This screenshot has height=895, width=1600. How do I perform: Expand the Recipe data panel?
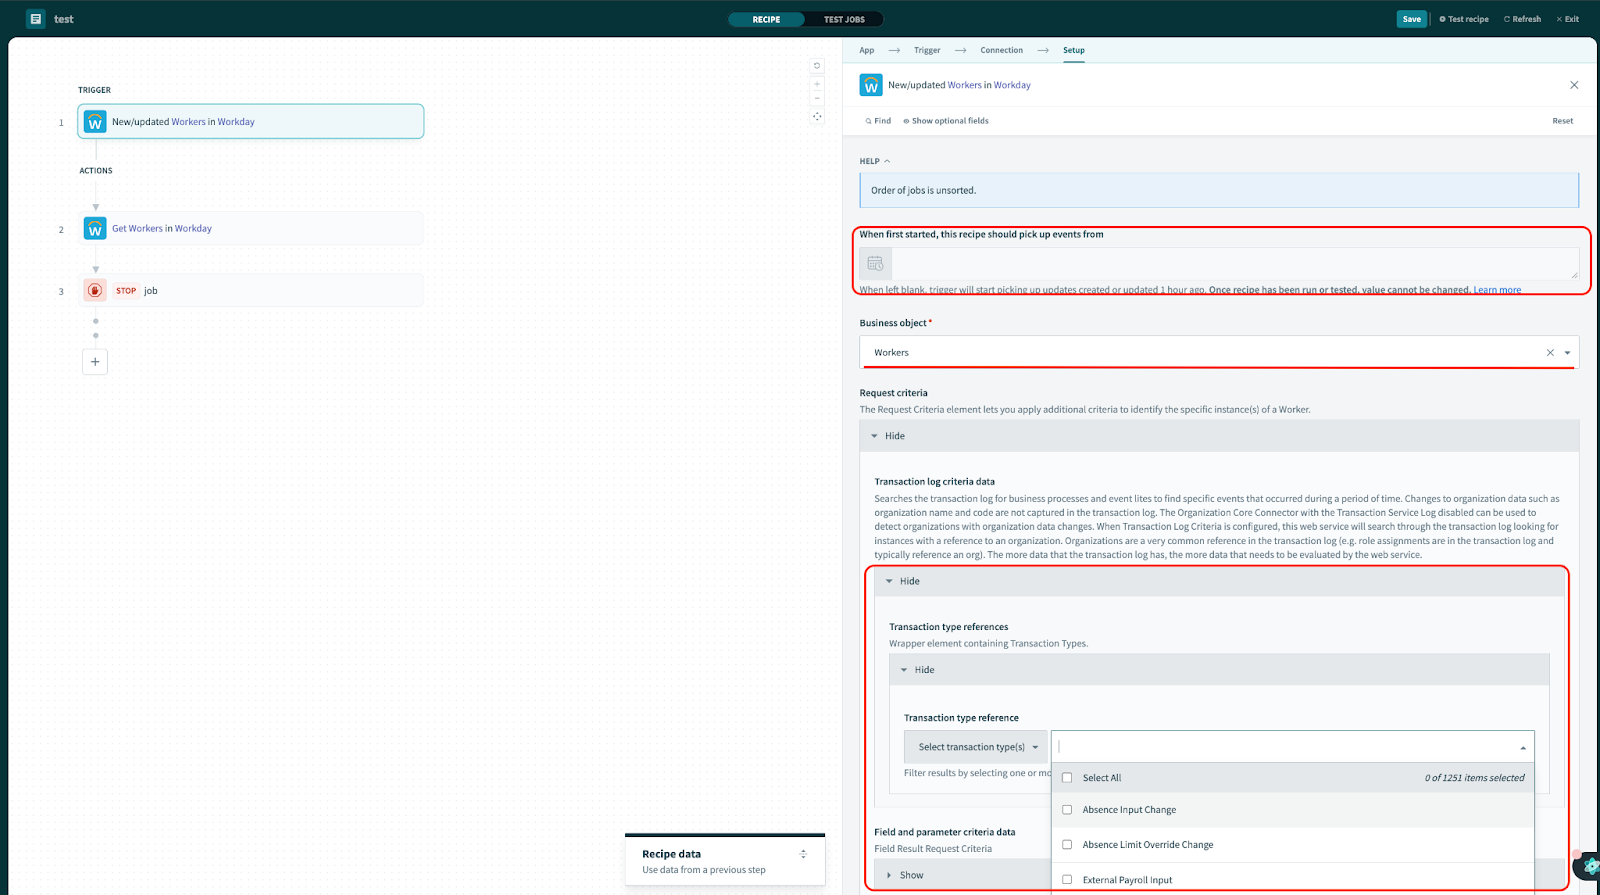[803, 854]
